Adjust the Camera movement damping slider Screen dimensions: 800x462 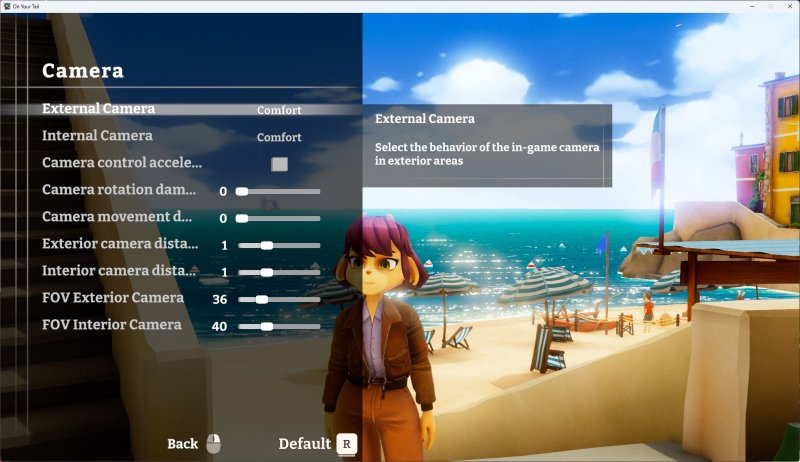pos(278,218)
